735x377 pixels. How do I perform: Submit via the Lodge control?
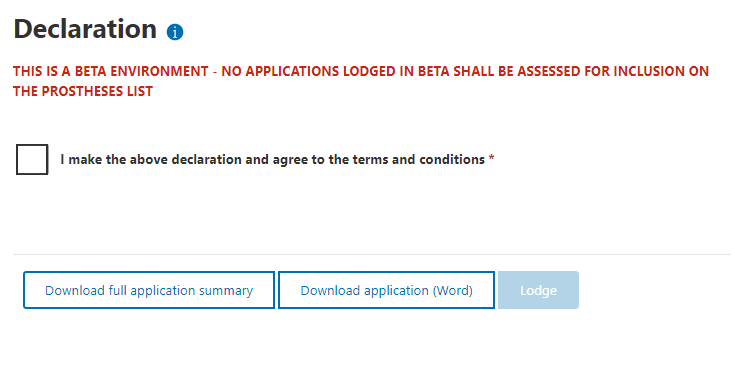[x=538, y=290]
